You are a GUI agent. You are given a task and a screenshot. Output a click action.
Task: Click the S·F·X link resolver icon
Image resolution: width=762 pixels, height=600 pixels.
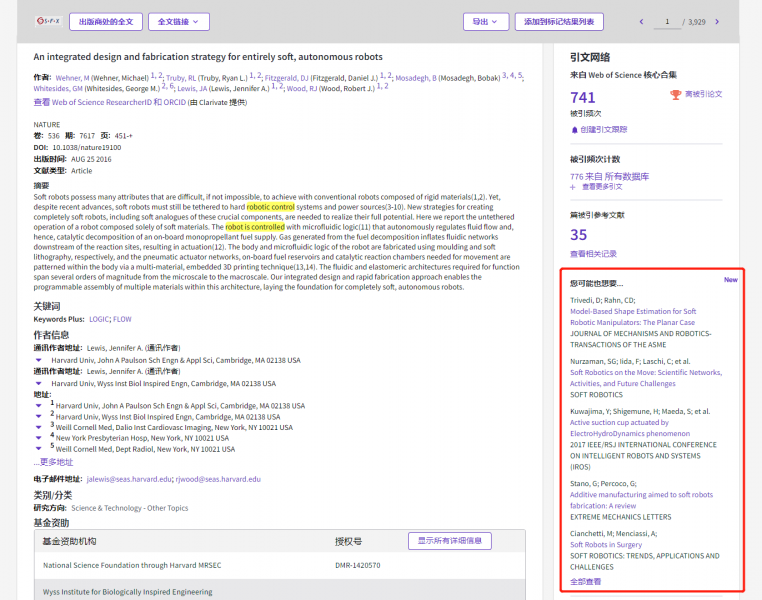(47, 21)
